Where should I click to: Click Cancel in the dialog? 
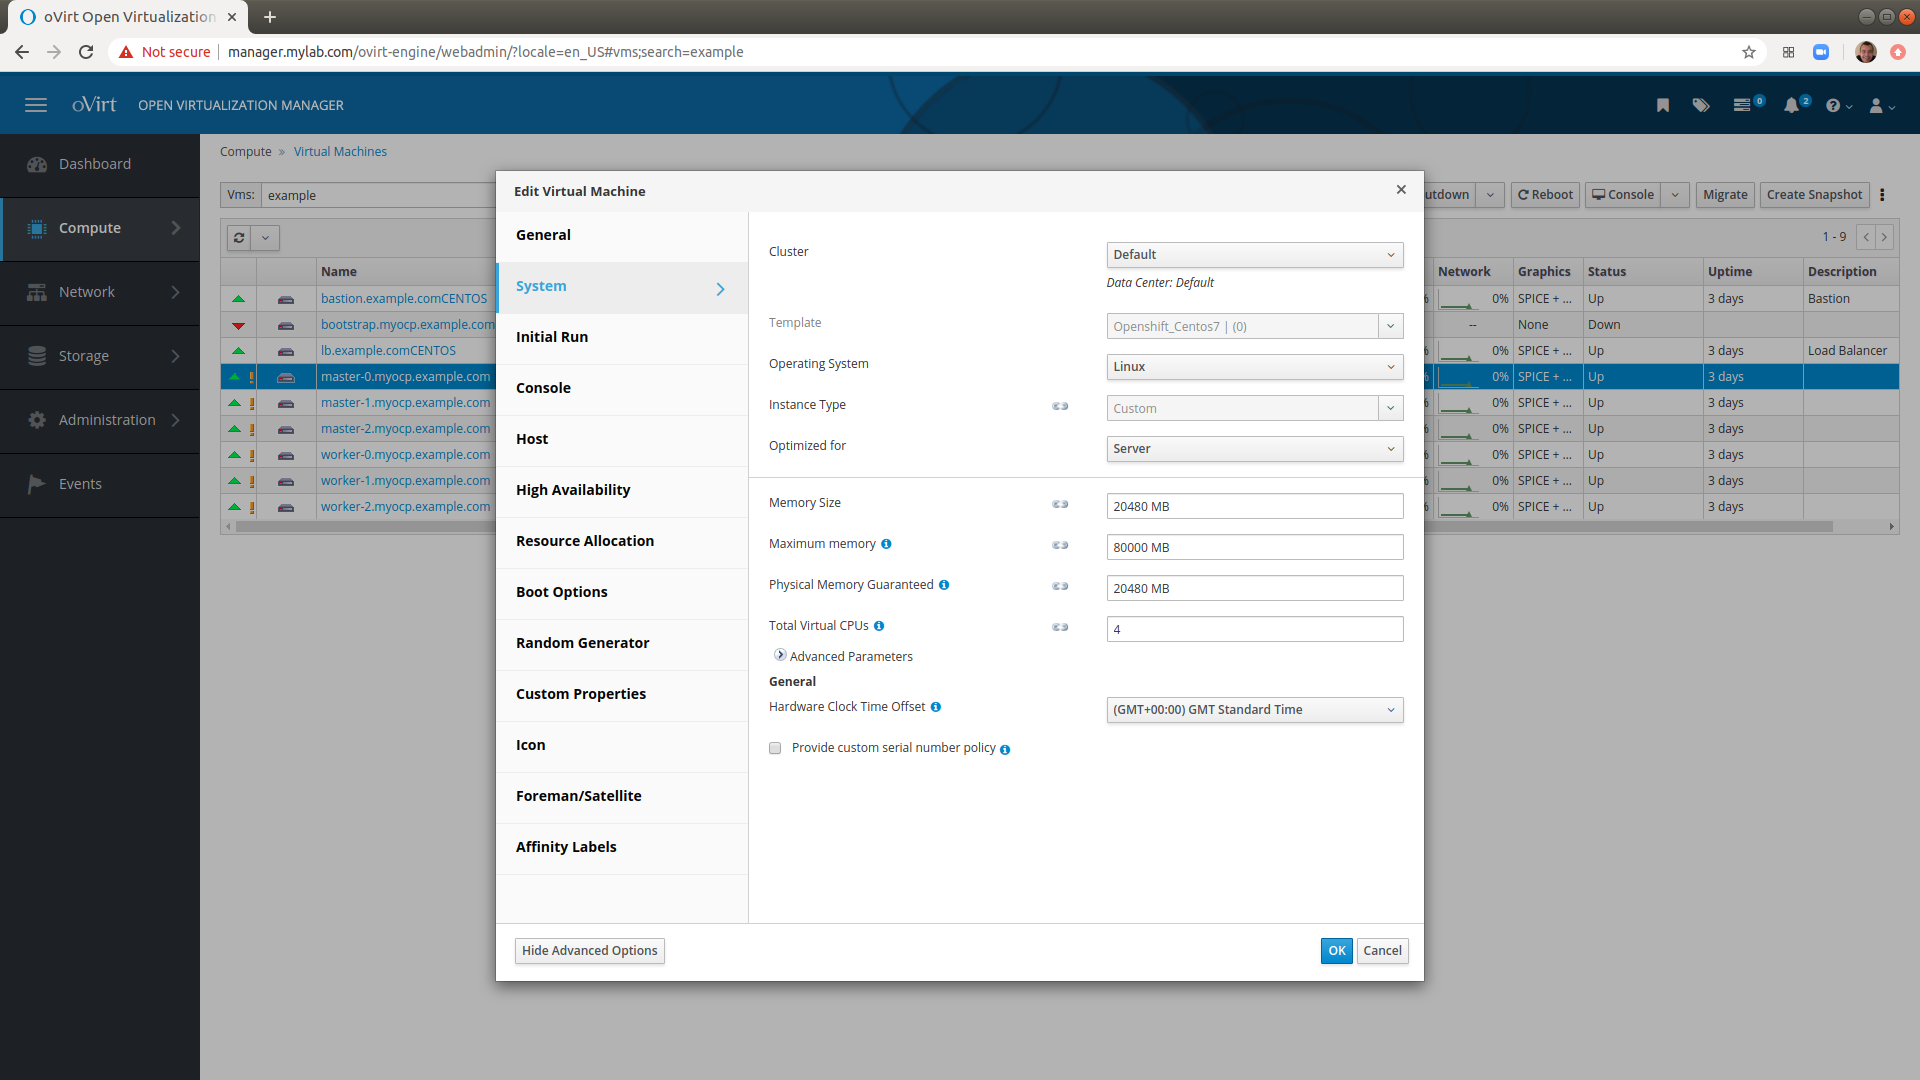[x=1382, y=951]
